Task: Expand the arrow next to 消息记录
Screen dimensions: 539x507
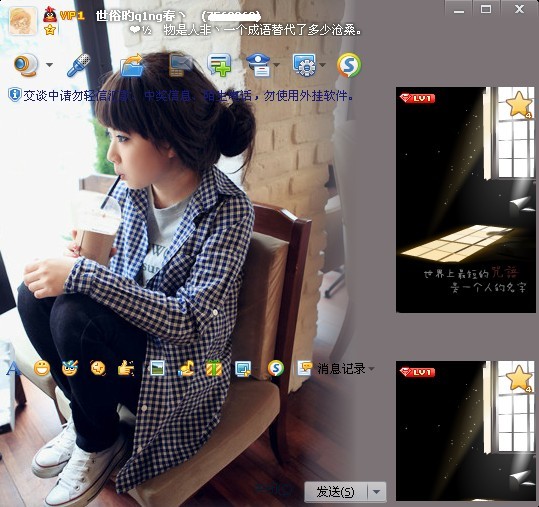Action: 371,369
